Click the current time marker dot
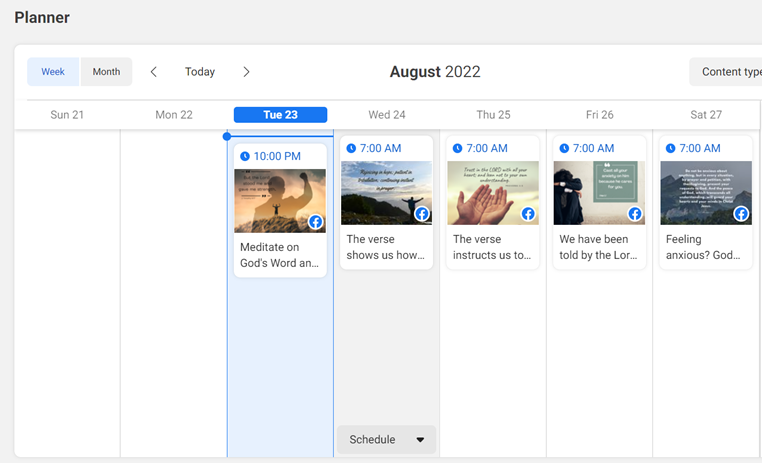Screen dimensions: 762x463 pyautogui.click(x=227, y=136)
